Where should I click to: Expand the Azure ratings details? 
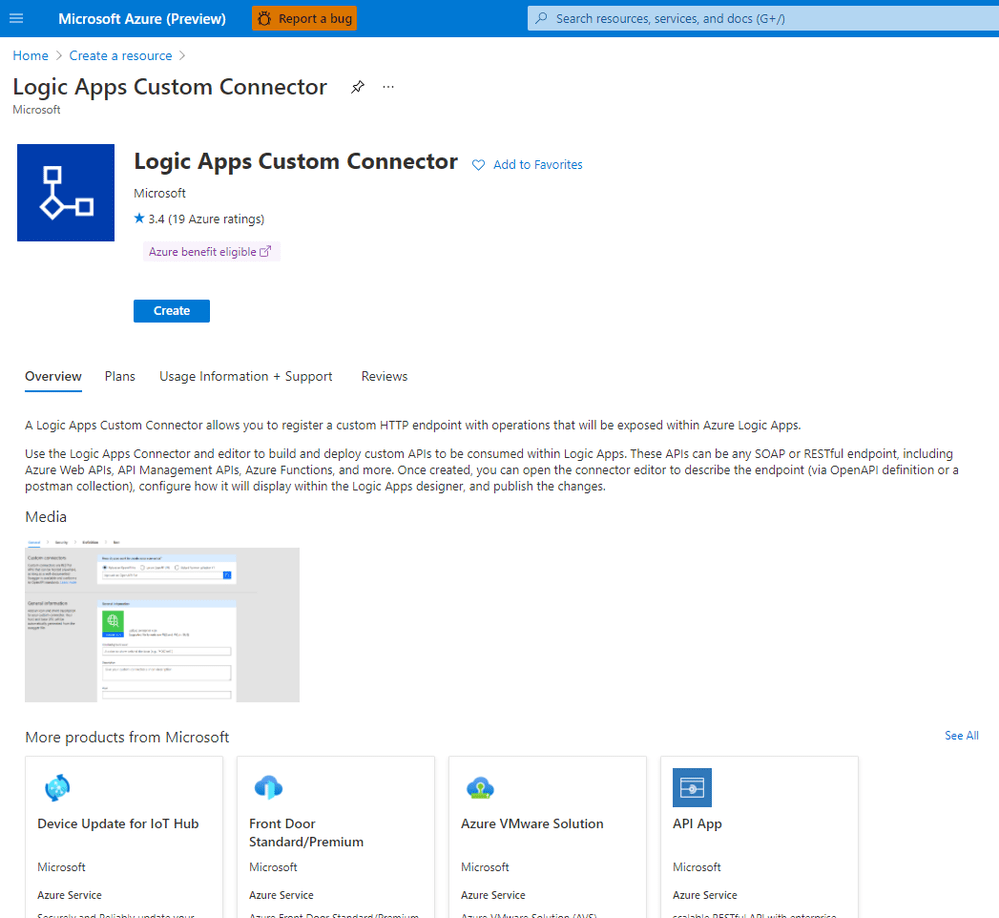tap(206, 218)
